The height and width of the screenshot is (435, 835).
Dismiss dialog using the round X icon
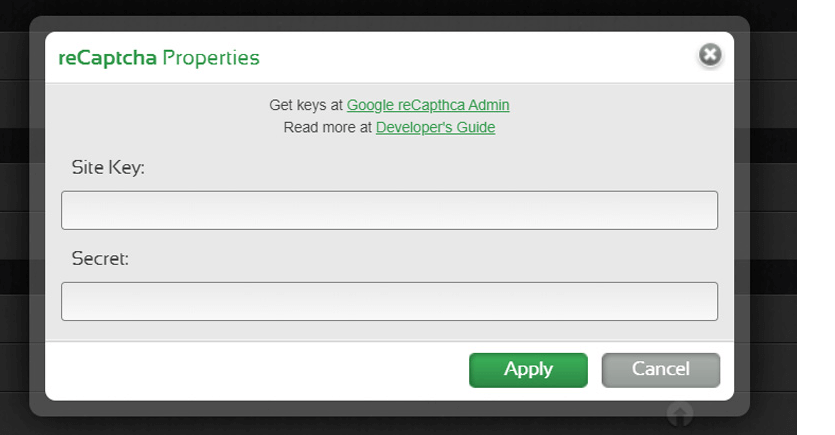(x=709, y=55)
